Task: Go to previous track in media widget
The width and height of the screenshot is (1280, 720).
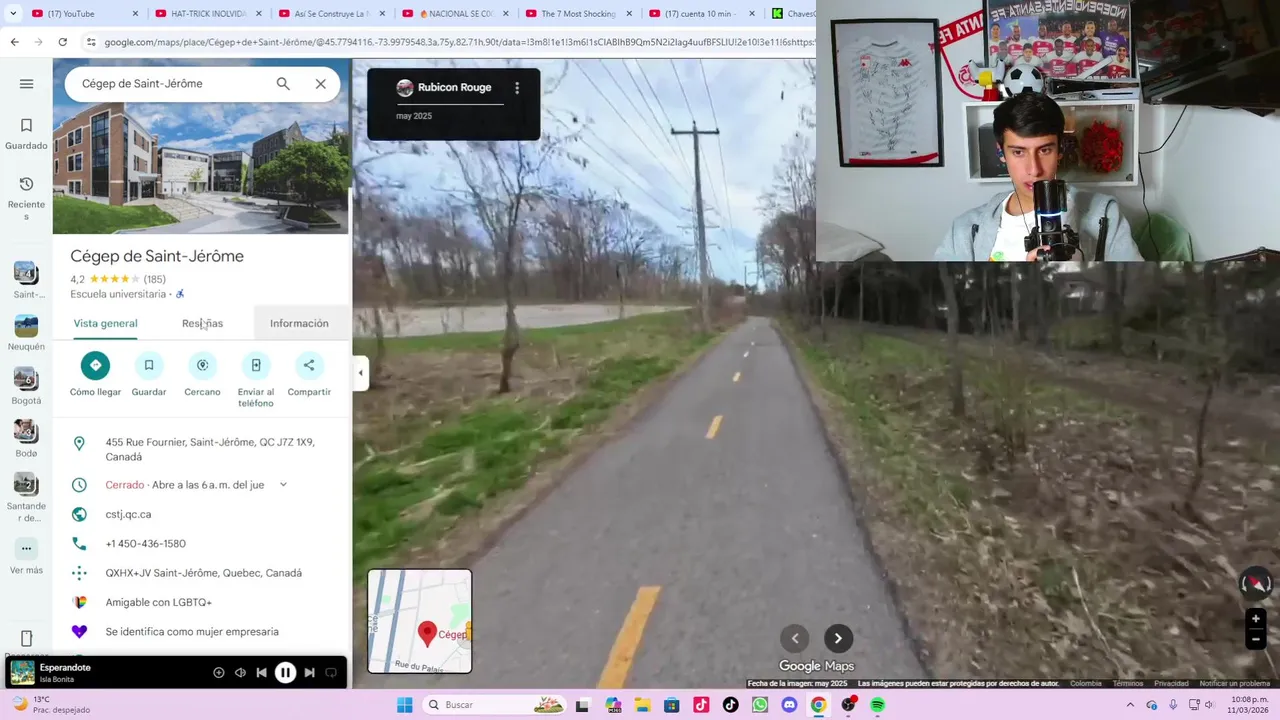Action: tap(261, 673)
